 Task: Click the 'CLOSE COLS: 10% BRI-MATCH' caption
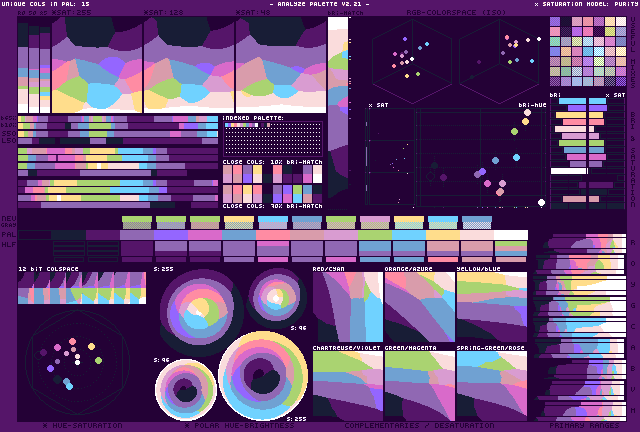coord(273,162)
